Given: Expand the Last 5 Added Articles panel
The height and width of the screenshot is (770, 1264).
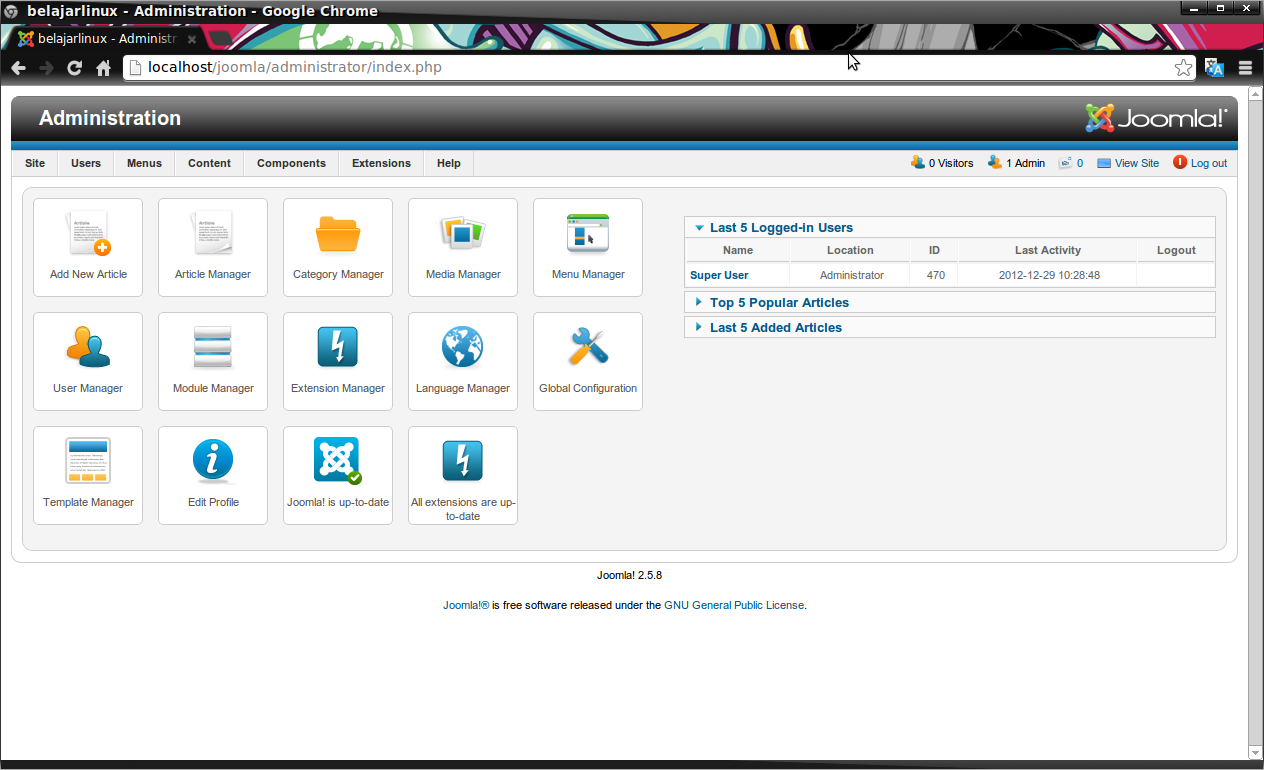Looking at the screenshot, I should coord(950,327).
